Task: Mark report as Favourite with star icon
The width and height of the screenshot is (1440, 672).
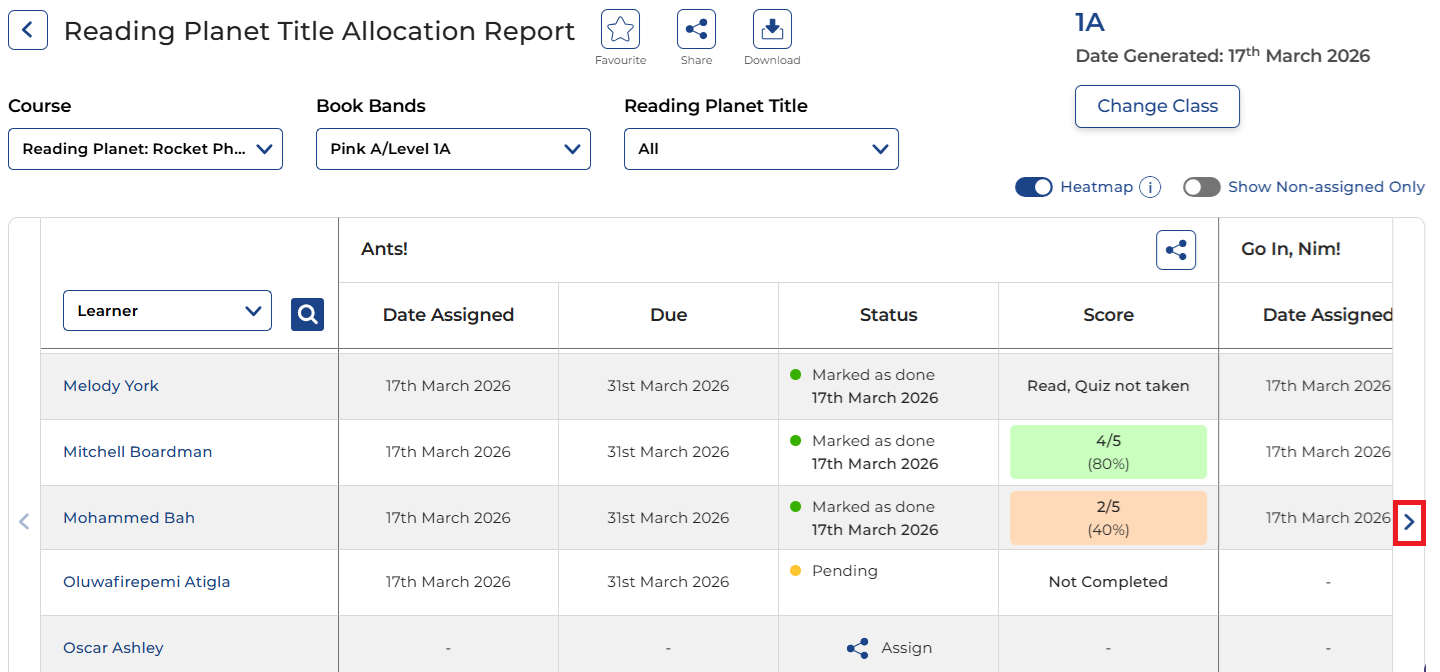Action: [x=620, y=30]
